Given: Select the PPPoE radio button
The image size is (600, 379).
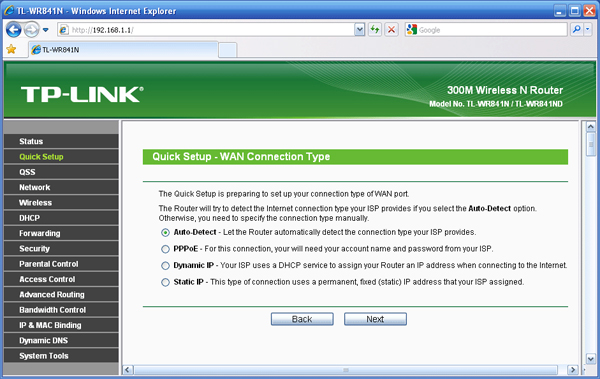Looking at the screenshot, I should (165, 249).
